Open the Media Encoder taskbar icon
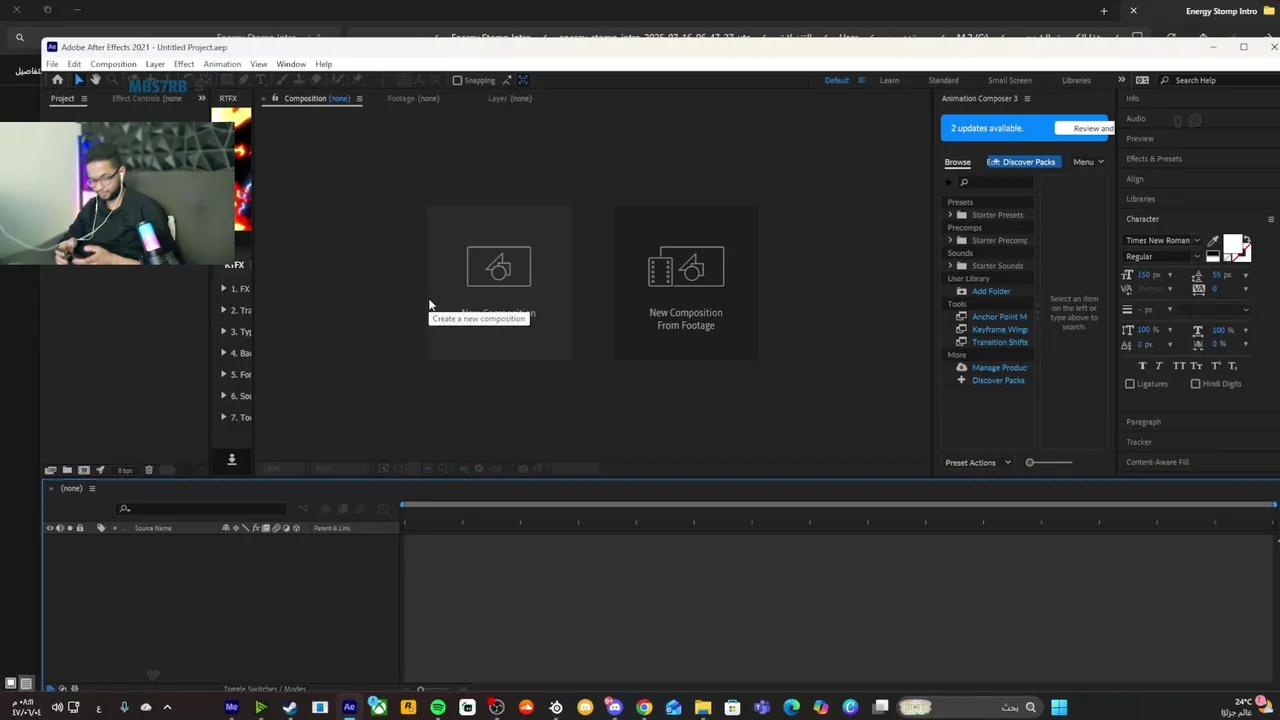The image size is (1280, 720). pyautogui.click(x=231, y=708)
